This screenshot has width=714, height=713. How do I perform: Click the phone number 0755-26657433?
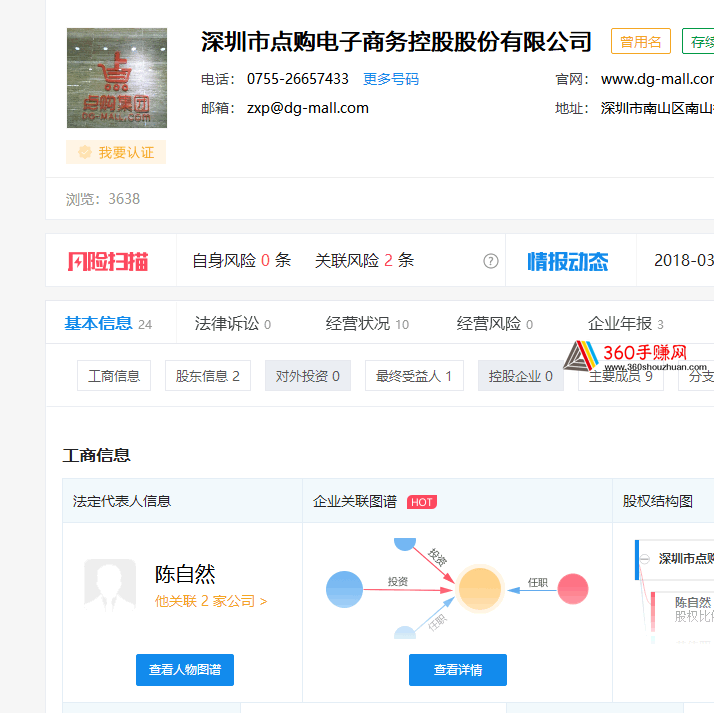(x=298, y=79)
